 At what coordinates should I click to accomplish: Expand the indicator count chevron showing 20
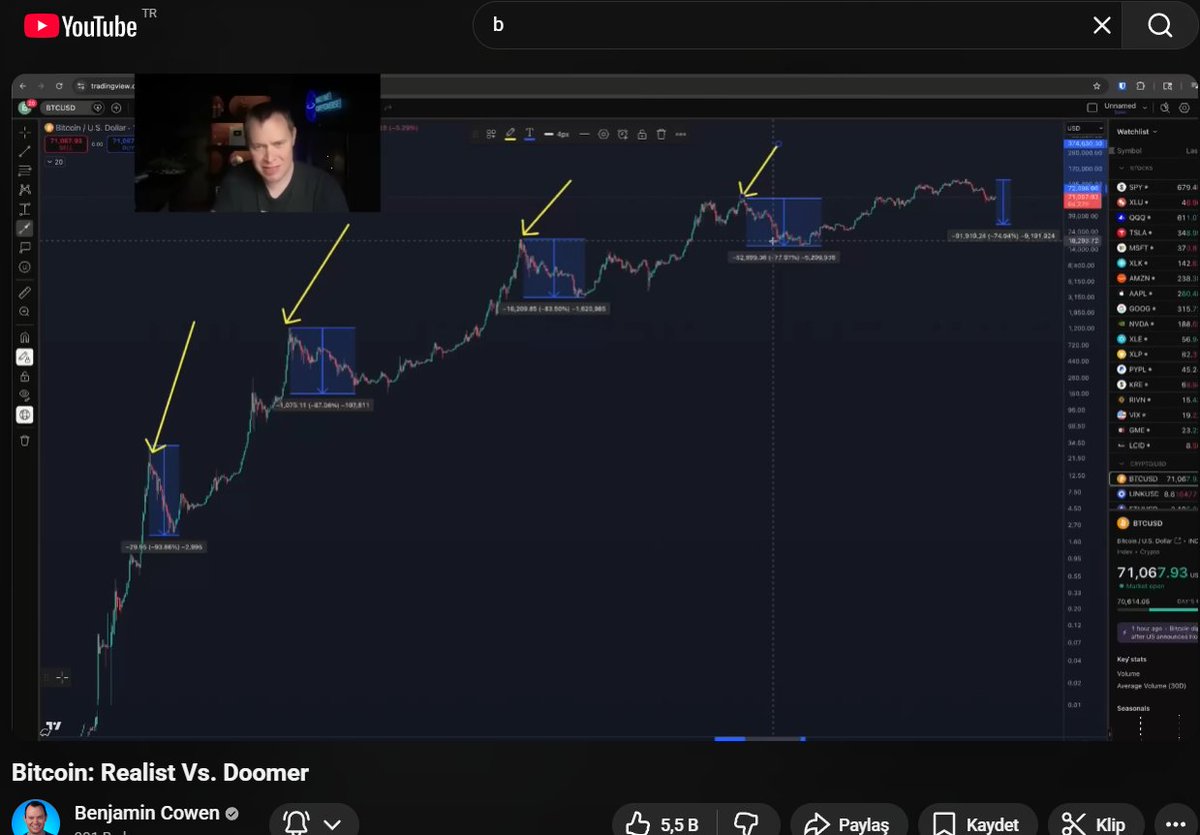(x=55, y=161)
